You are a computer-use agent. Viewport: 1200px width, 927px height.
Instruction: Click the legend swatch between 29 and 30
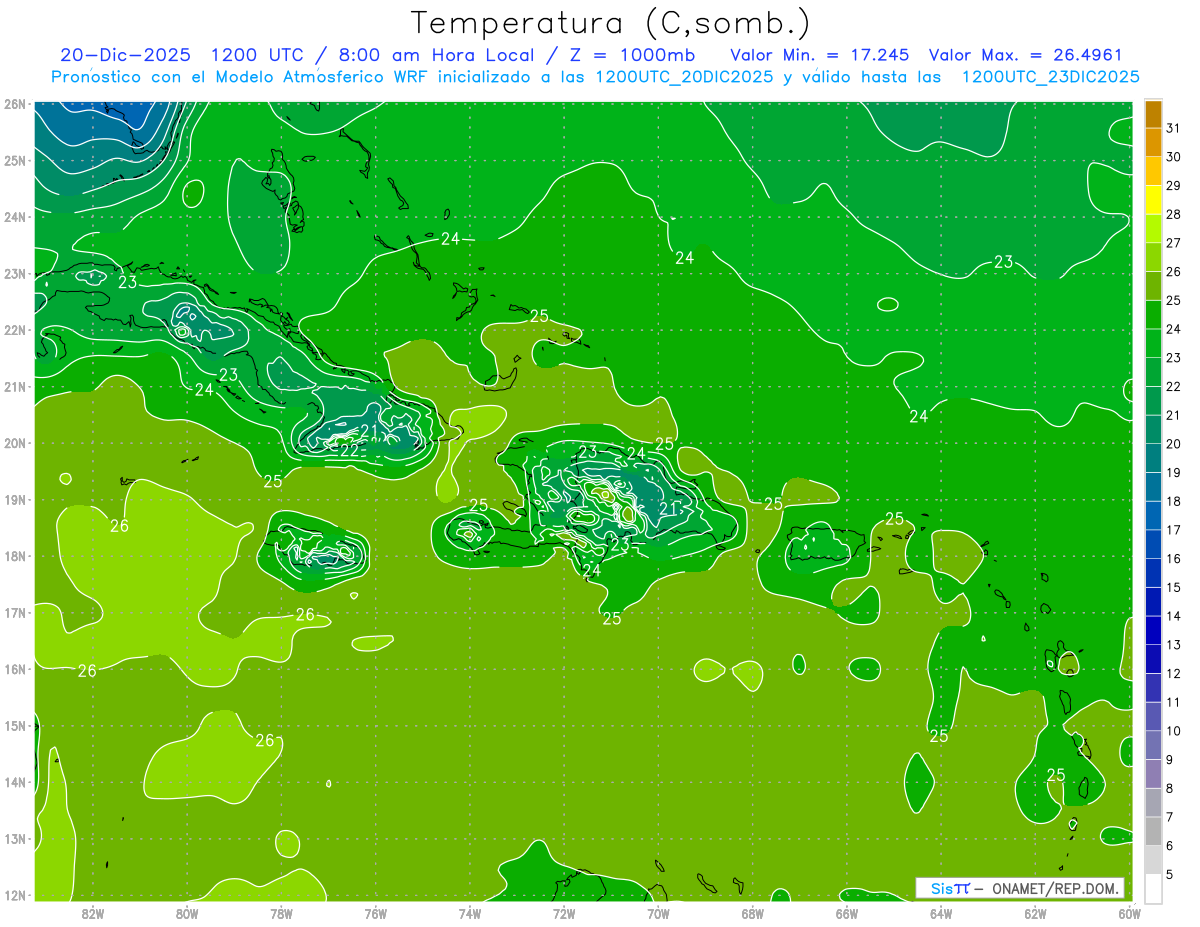pyautogui.click(x=1153, y=171)
